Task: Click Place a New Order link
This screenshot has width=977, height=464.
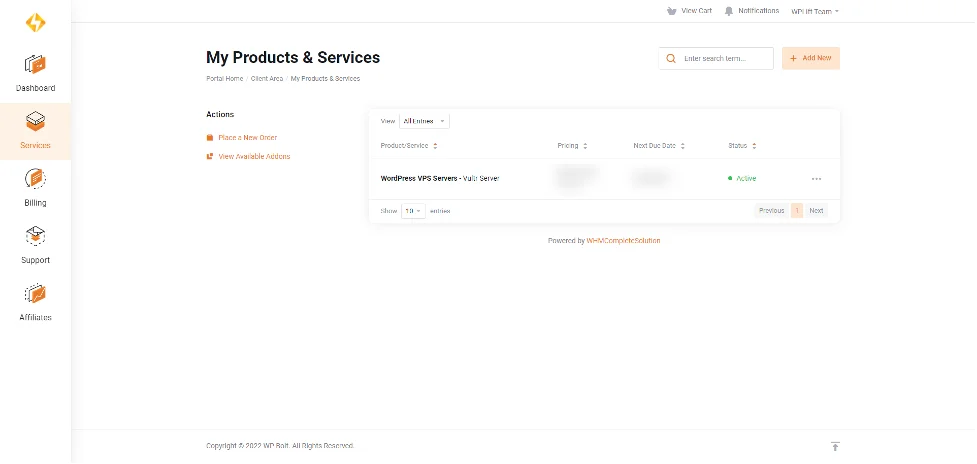Action: [247, 138]
